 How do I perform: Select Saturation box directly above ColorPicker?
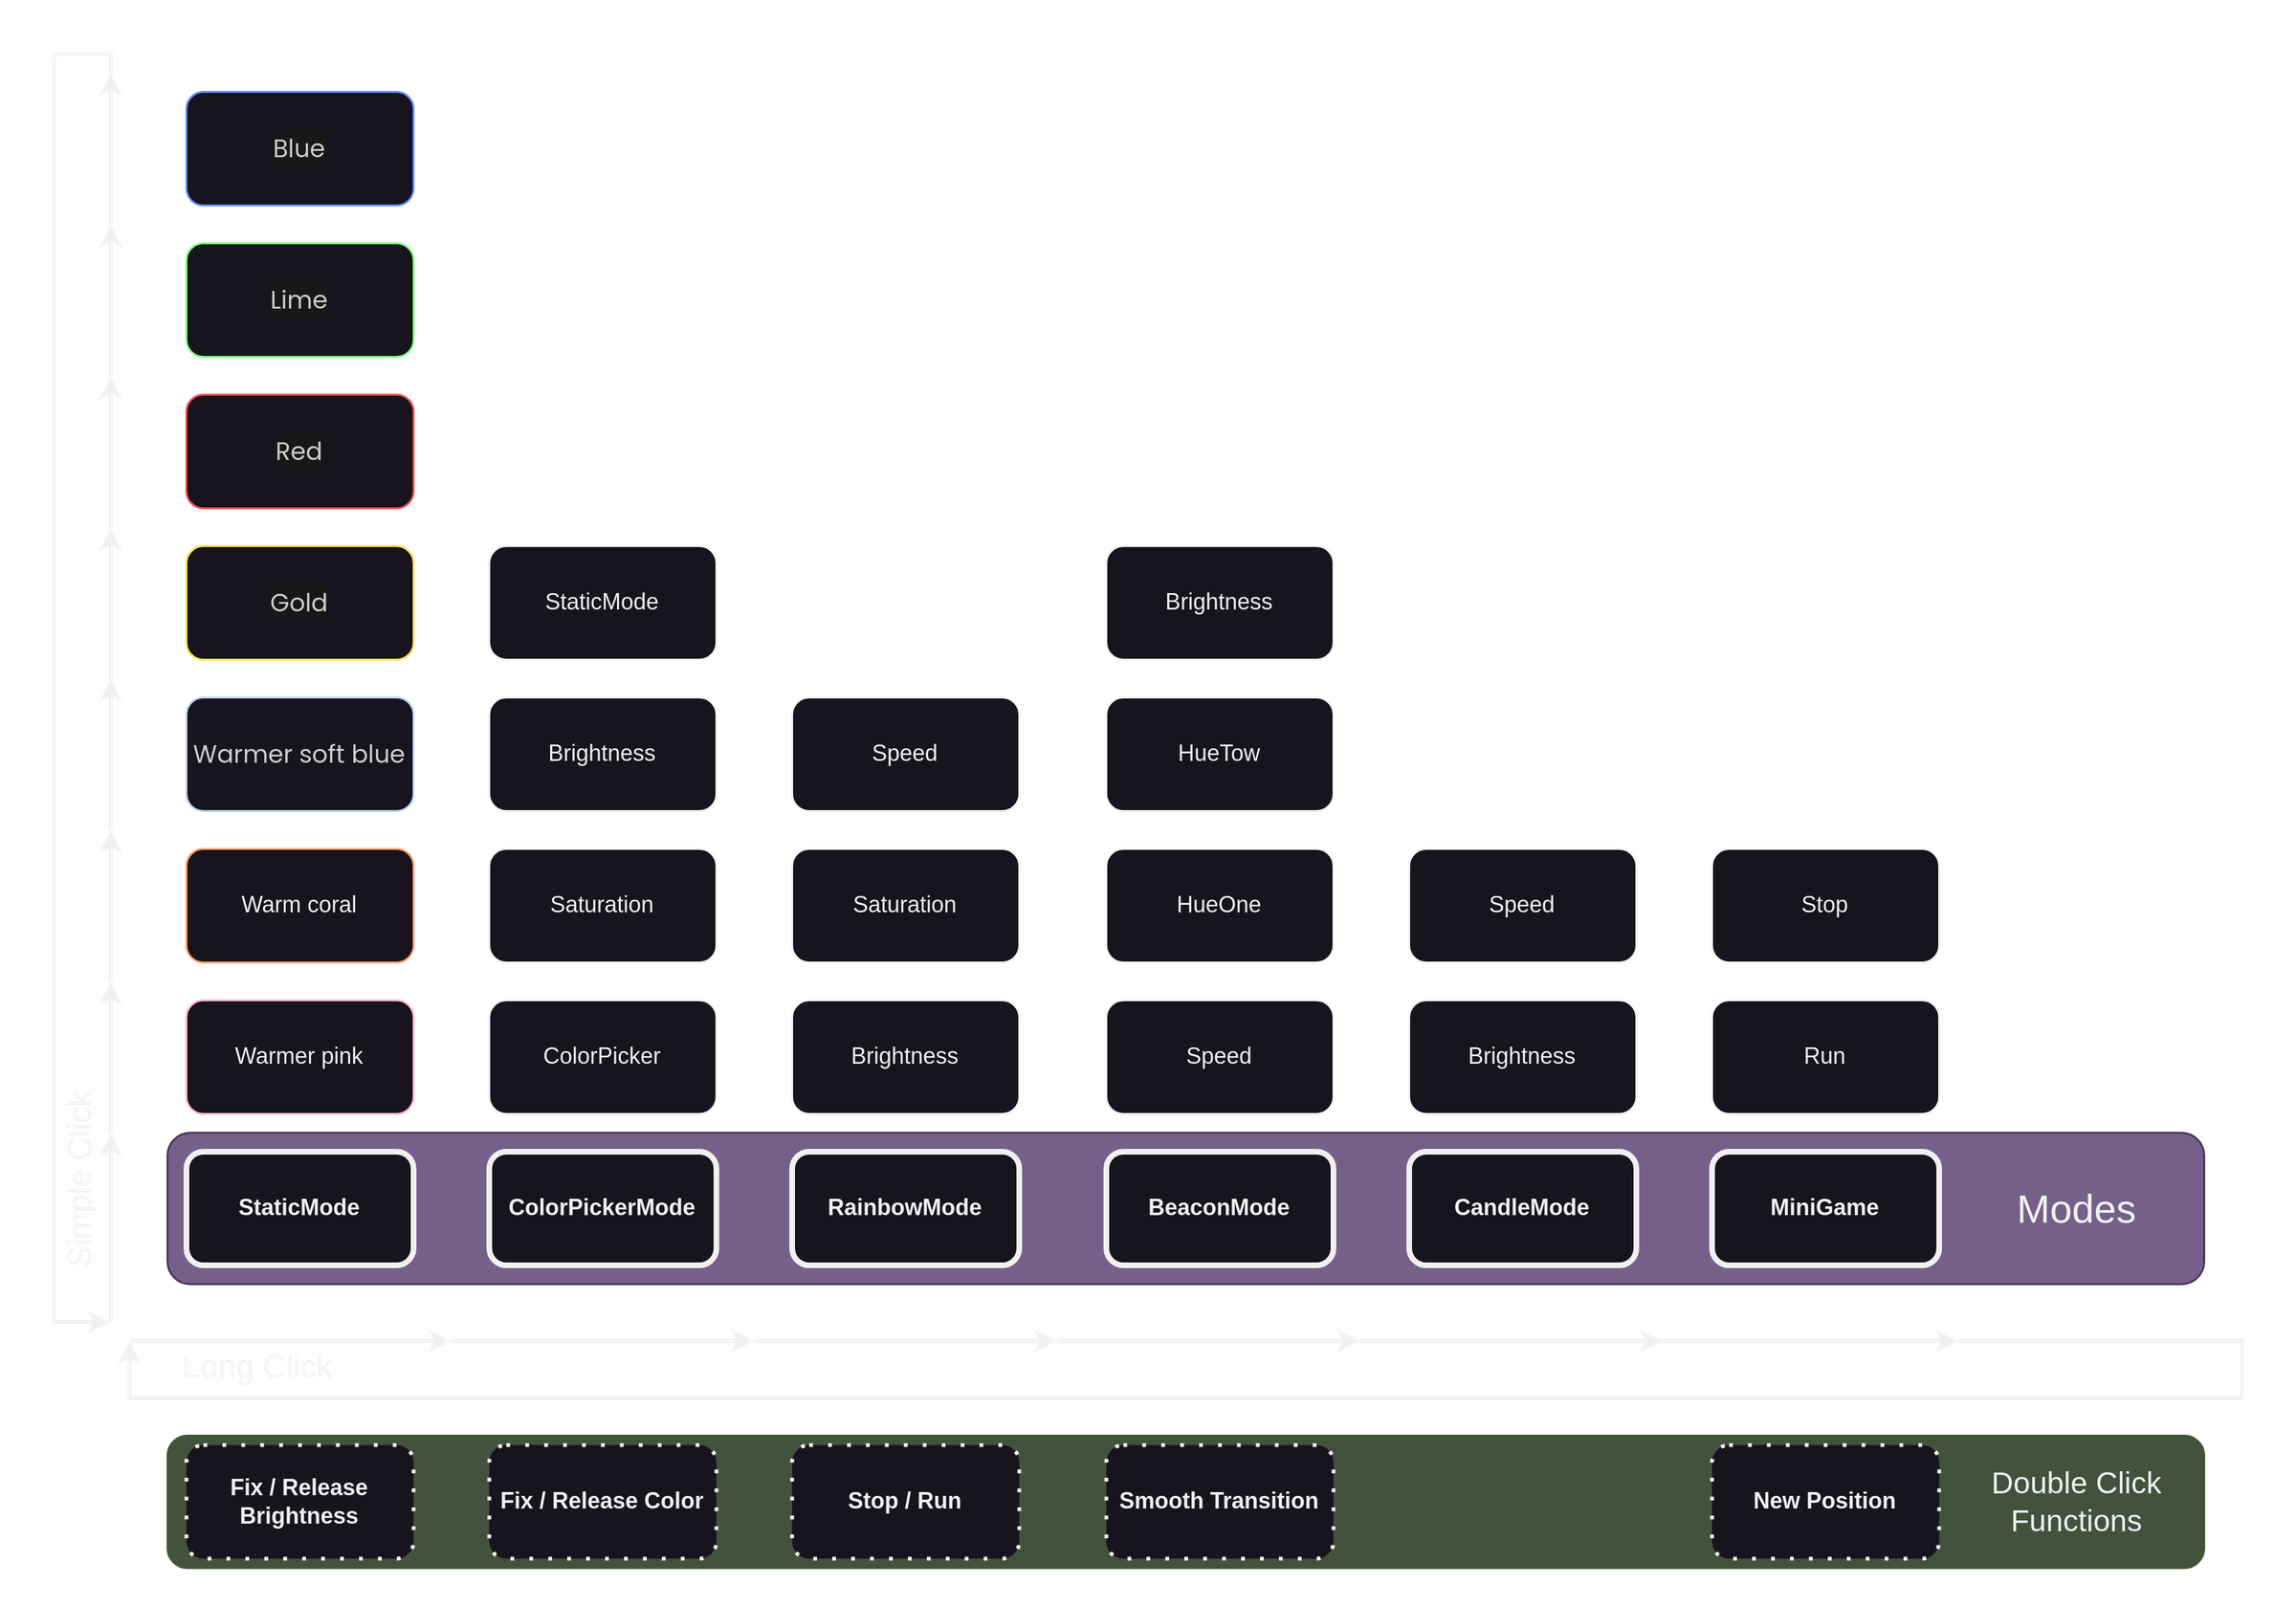coord(602,905)
